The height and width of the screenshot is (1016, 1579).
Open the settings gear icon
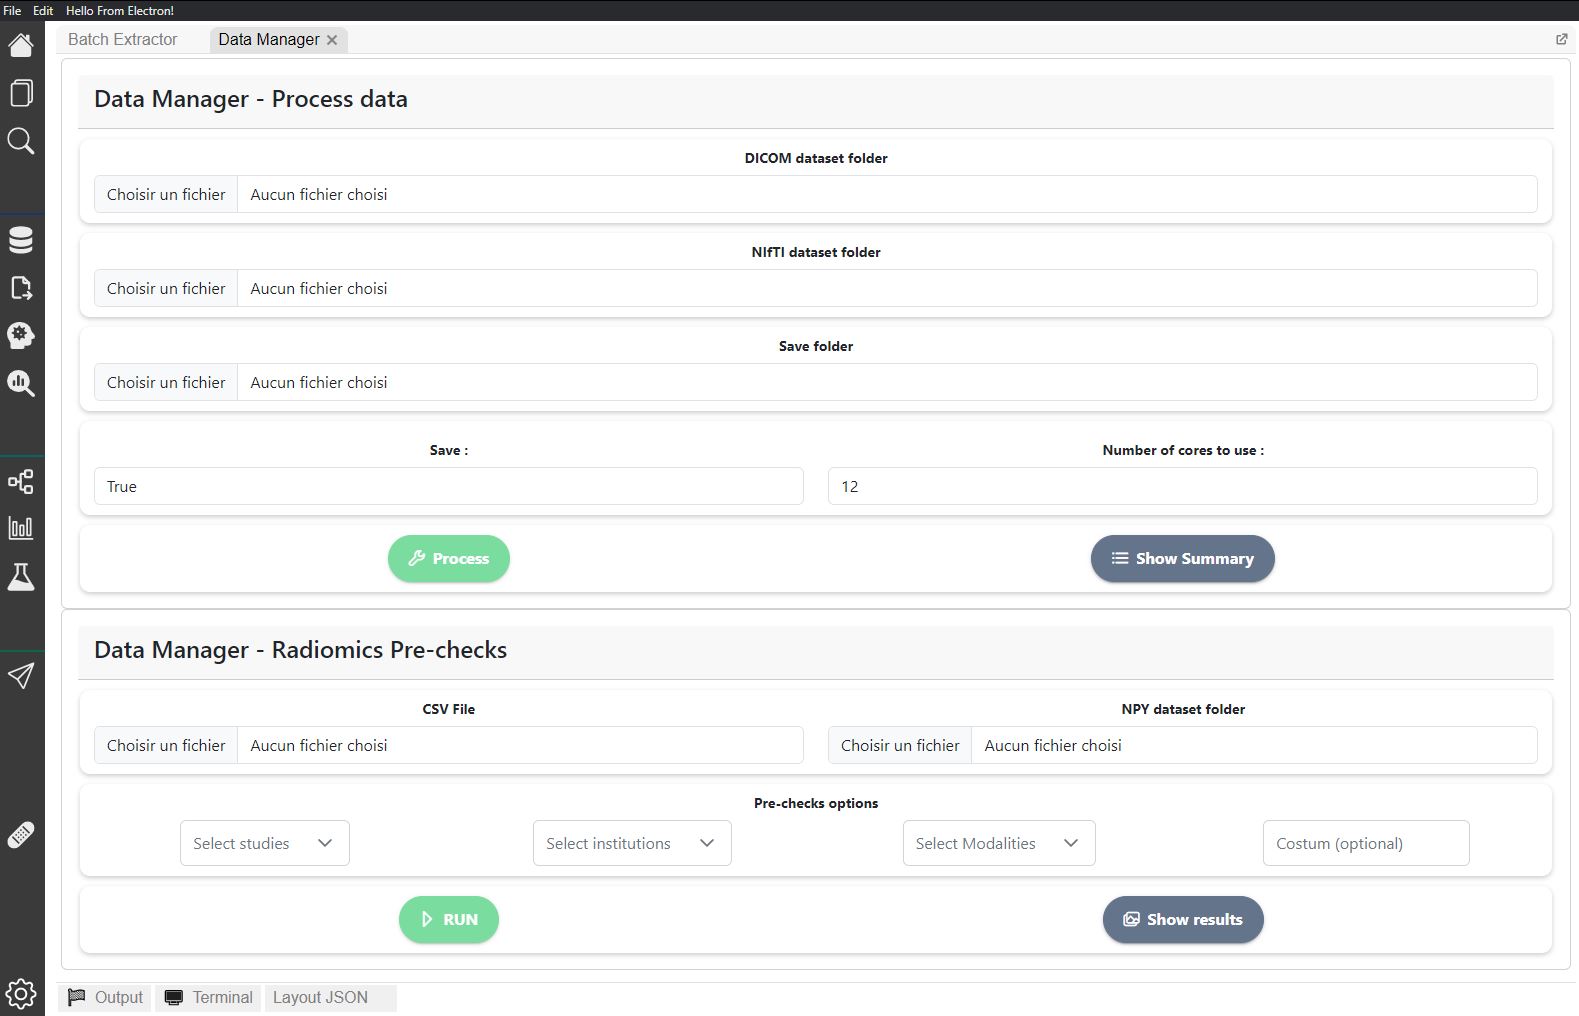tap(21, 994)
